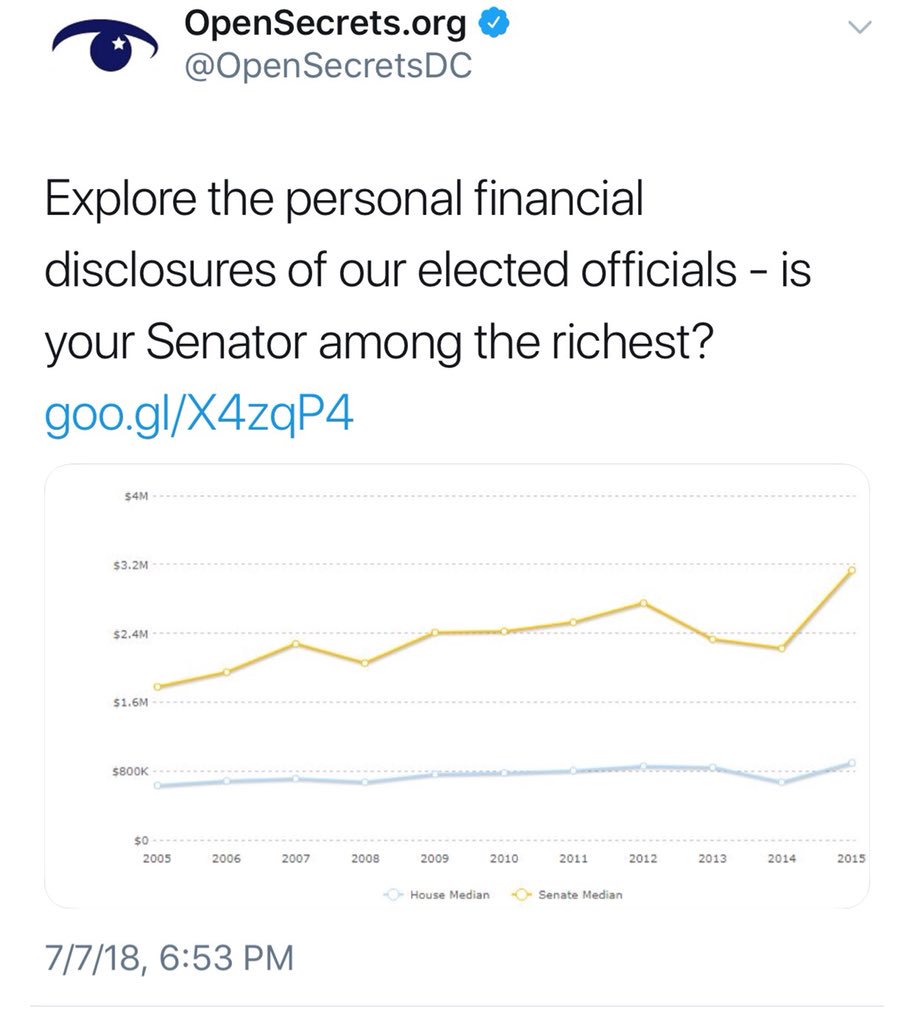Toggle the Senate Median legend series

tap(568, 894)
